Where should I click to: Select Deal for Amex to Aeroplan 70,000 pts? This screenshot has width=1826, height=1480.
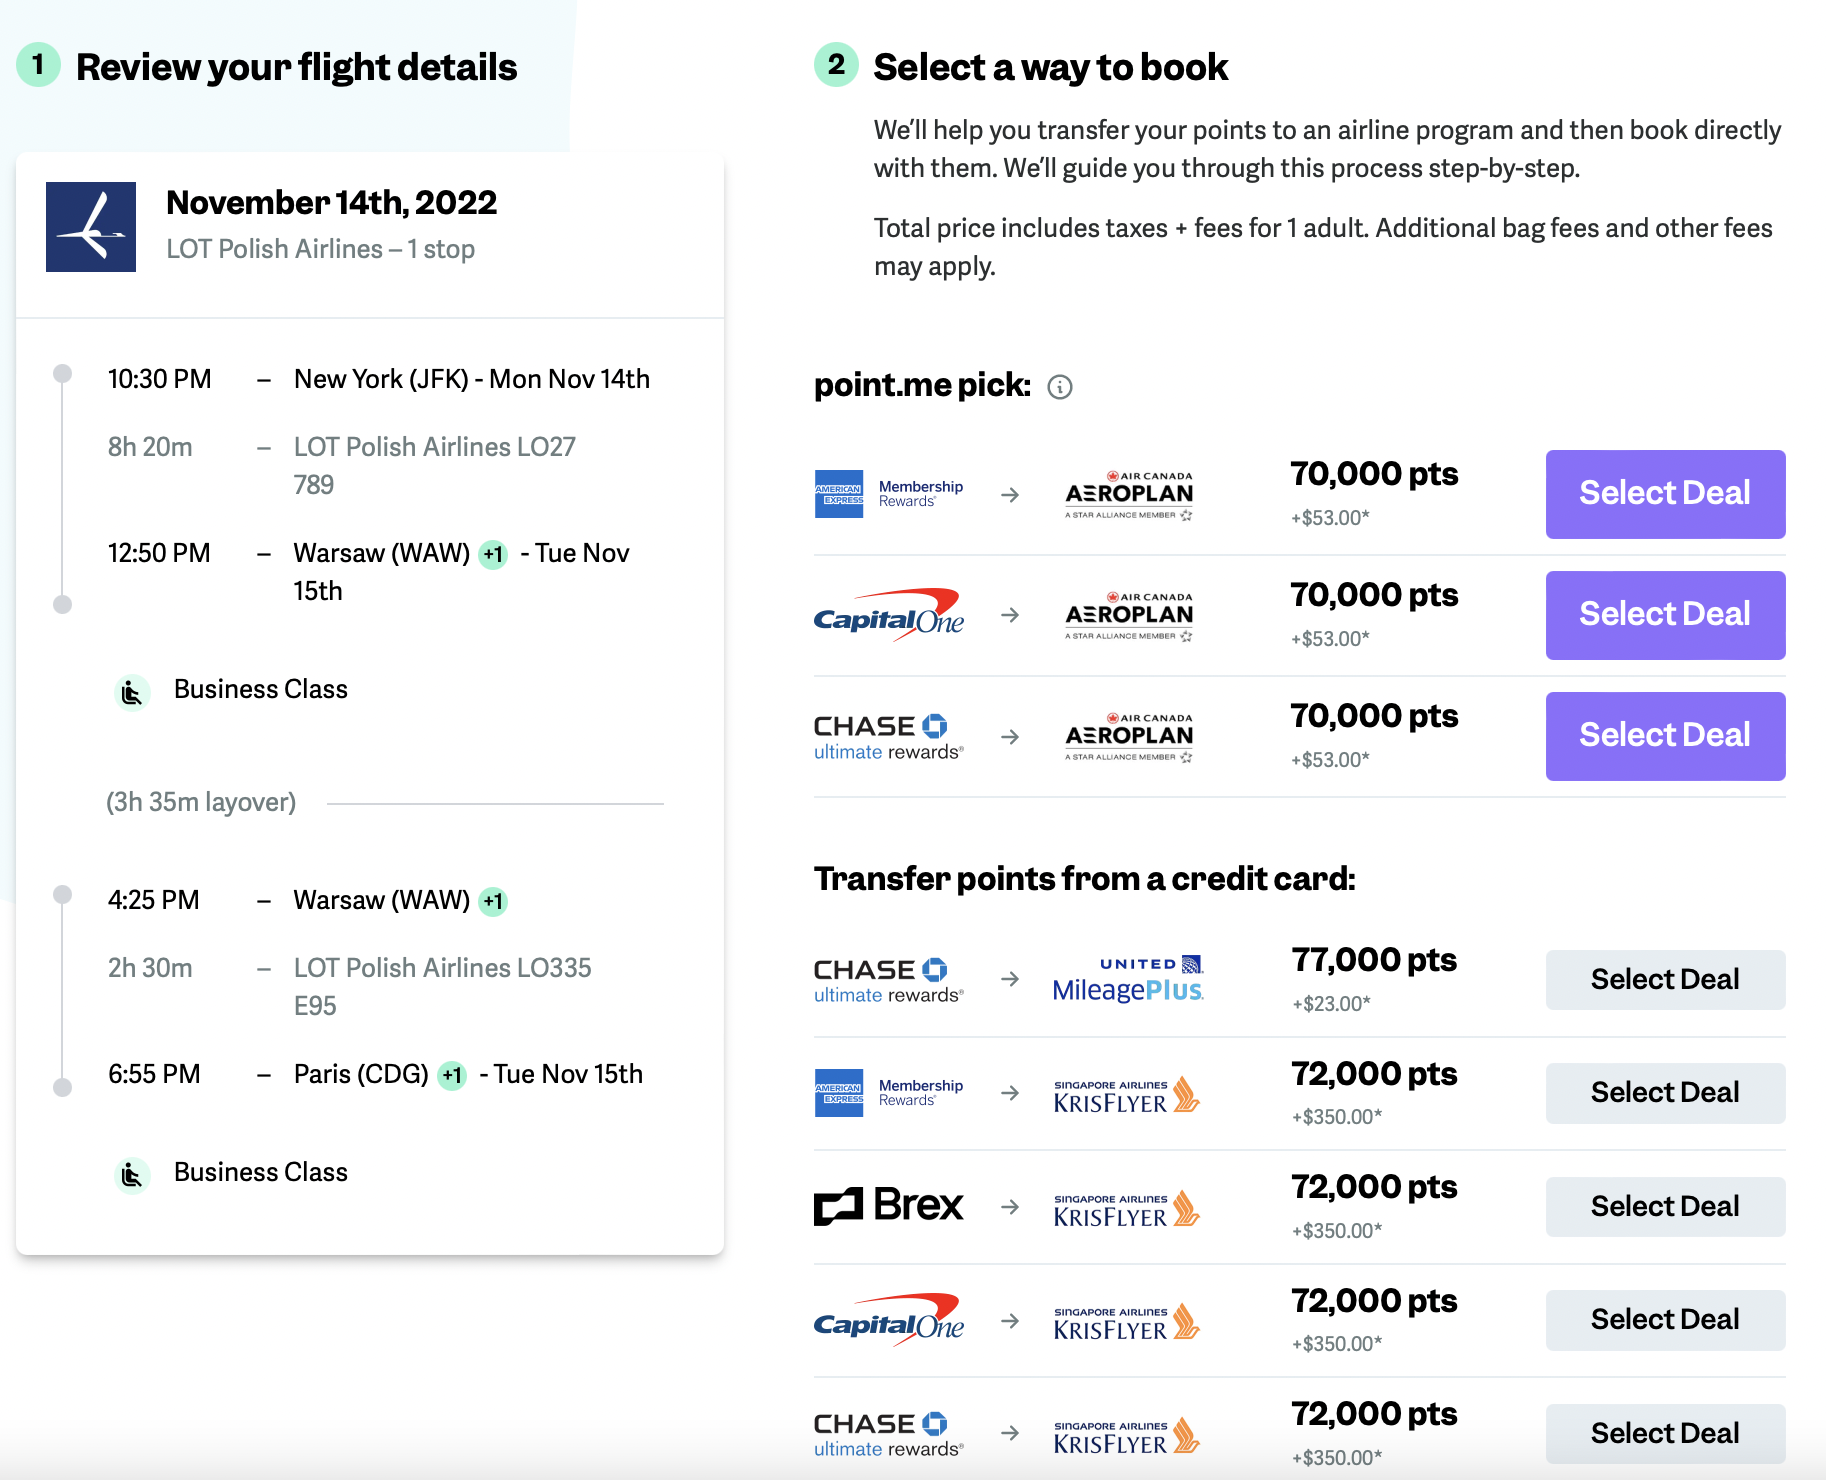tap(1665, 494)
